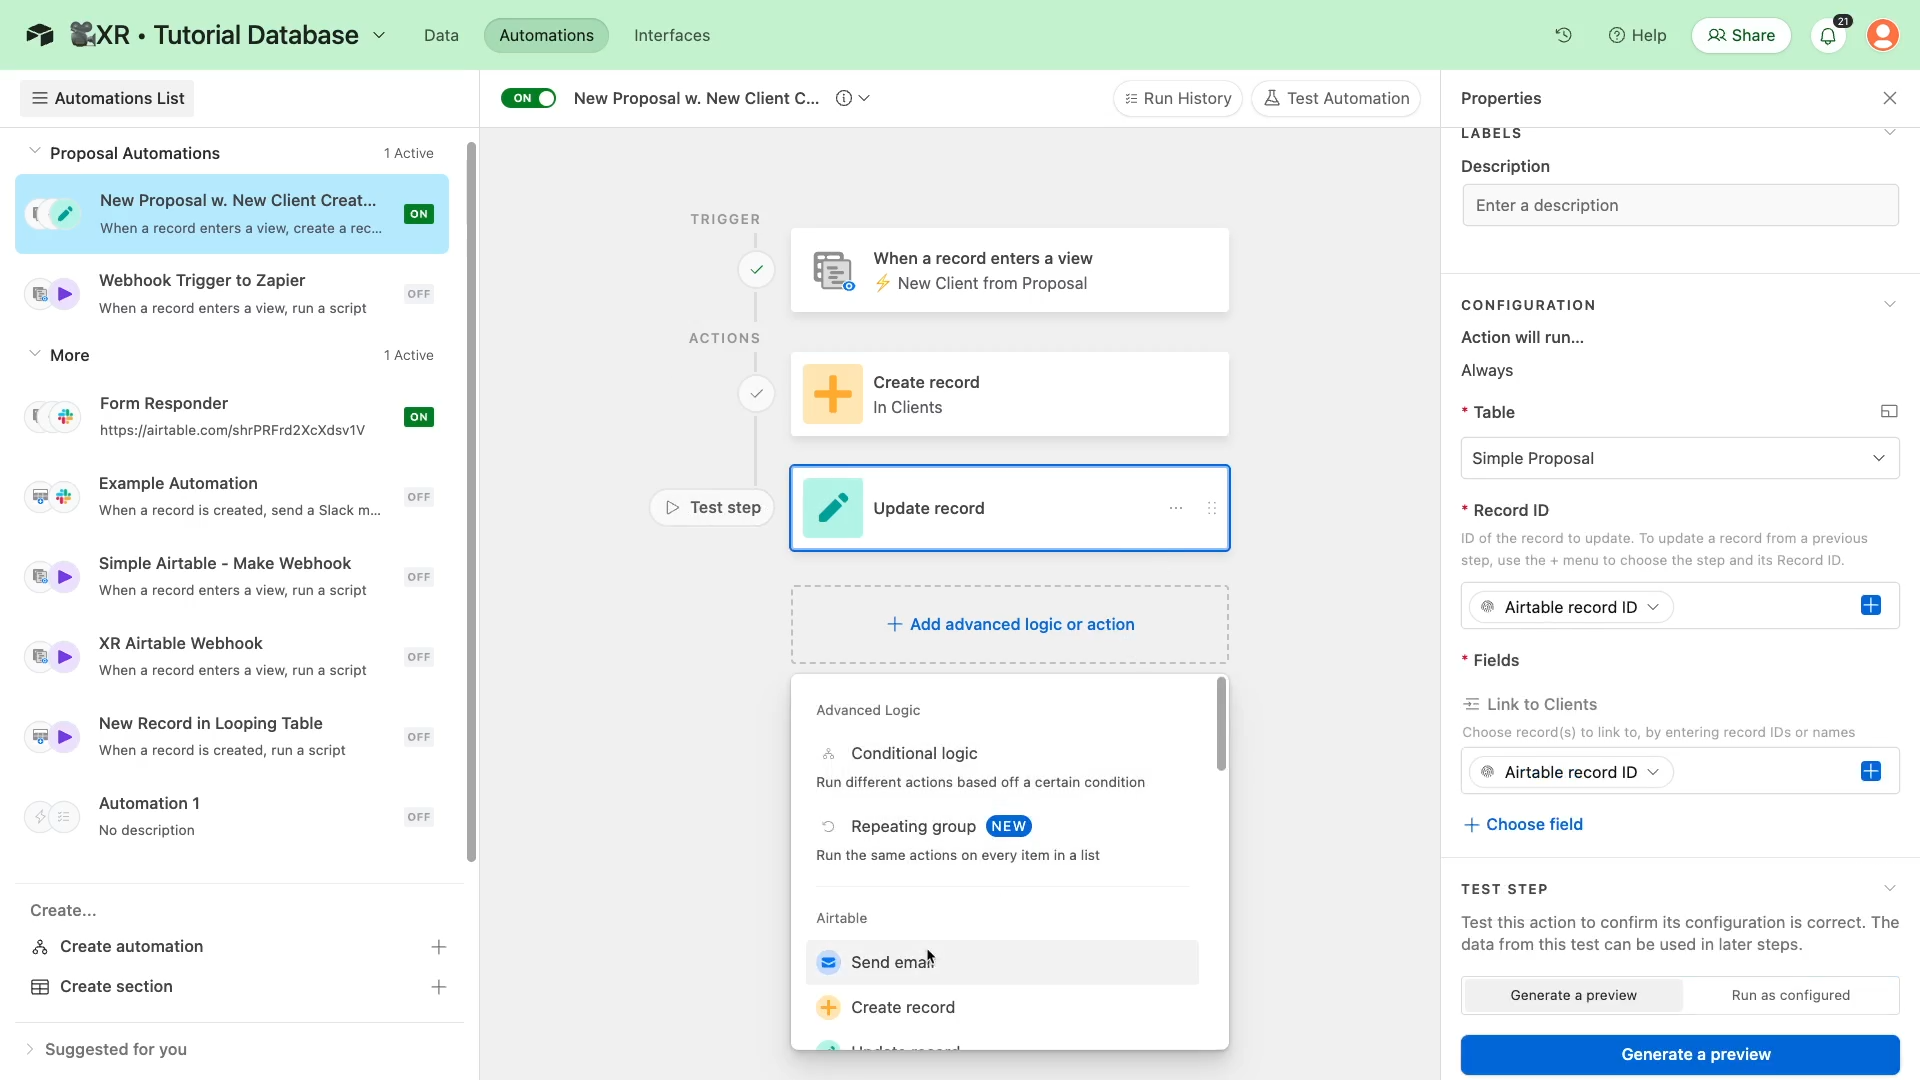Click Webhook Trigger to Zapier script icon
The image size is (1920, 1080).
[x=65, y=294]
